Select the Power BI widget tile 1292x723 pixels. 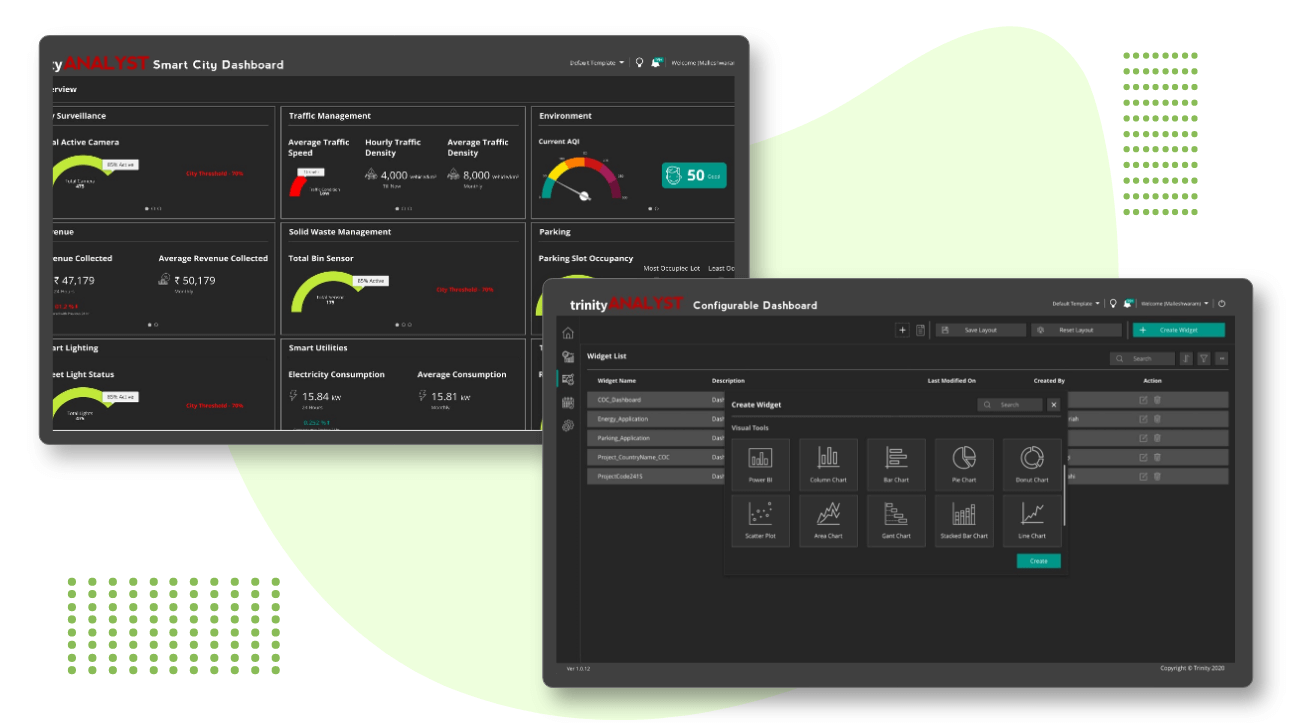click(760, 464)
